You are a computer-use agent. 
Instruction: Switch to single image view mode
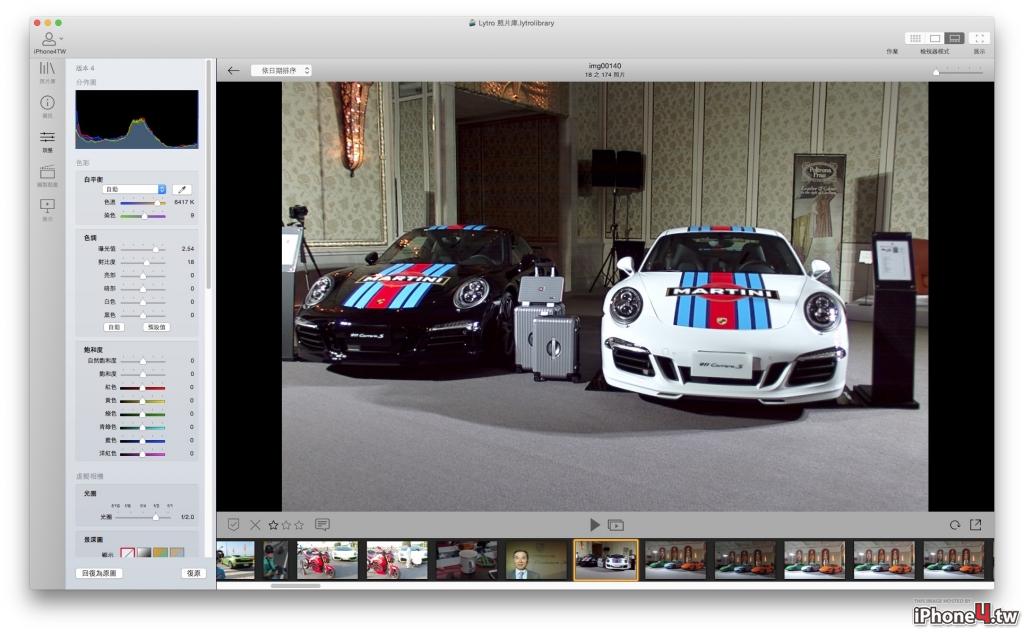(x=935, y=39)
